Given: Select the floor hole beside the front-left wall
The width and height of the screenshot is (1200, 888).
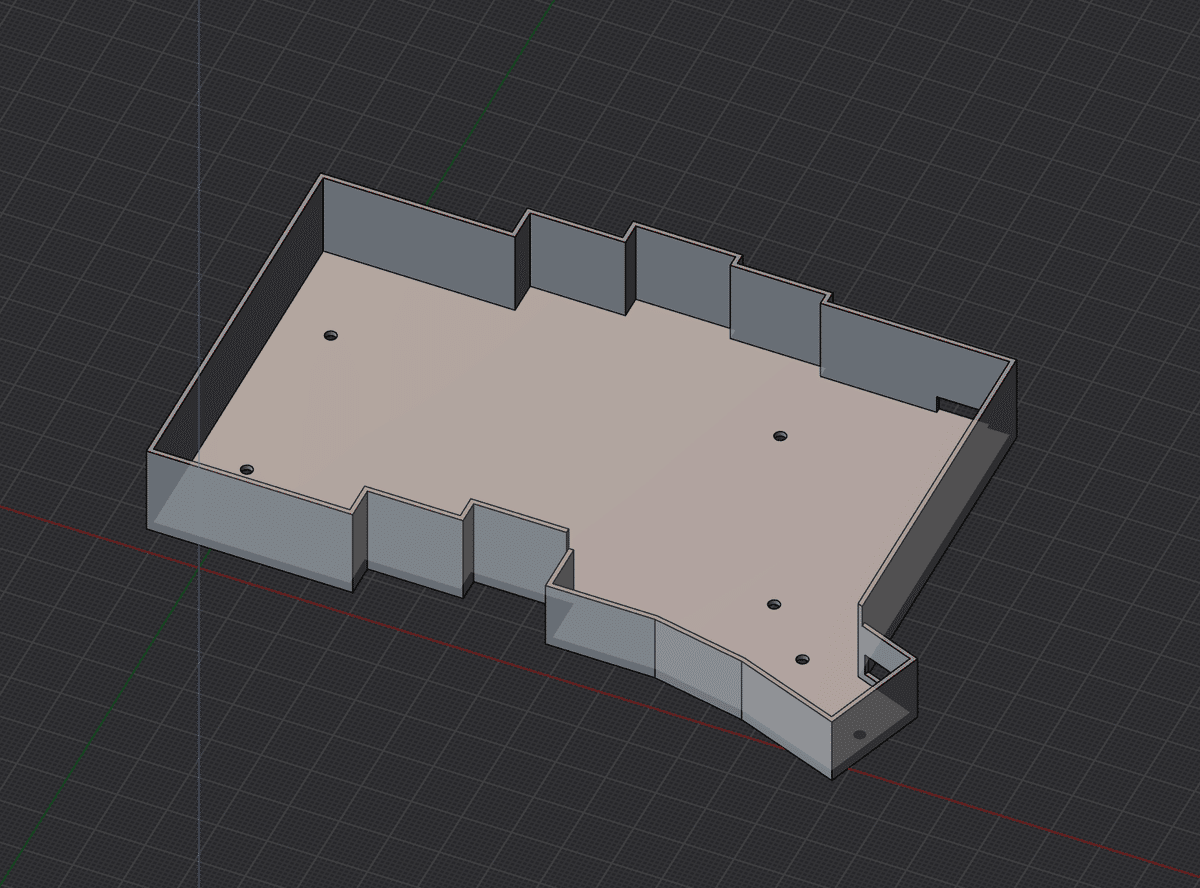Looking at the screenshot, I should pyautogui.click(x=247, y=469).
